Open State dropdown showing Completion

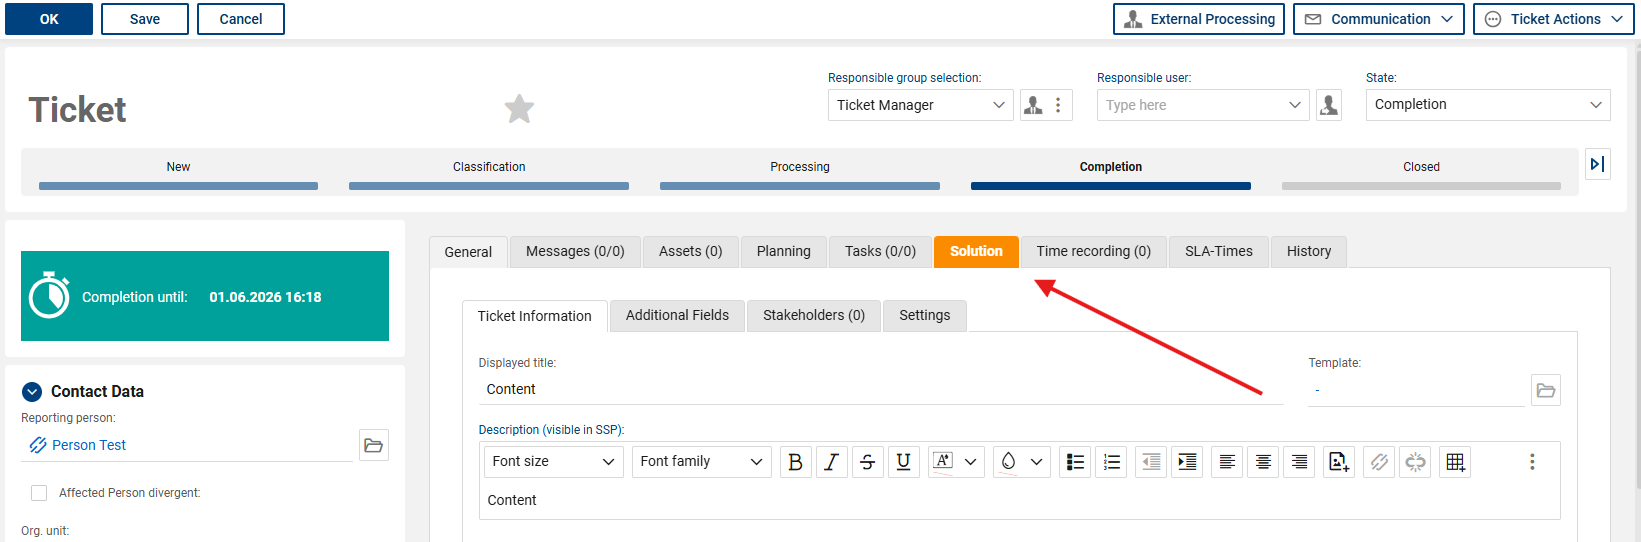pyautogui.click(x=1488, y=105)
